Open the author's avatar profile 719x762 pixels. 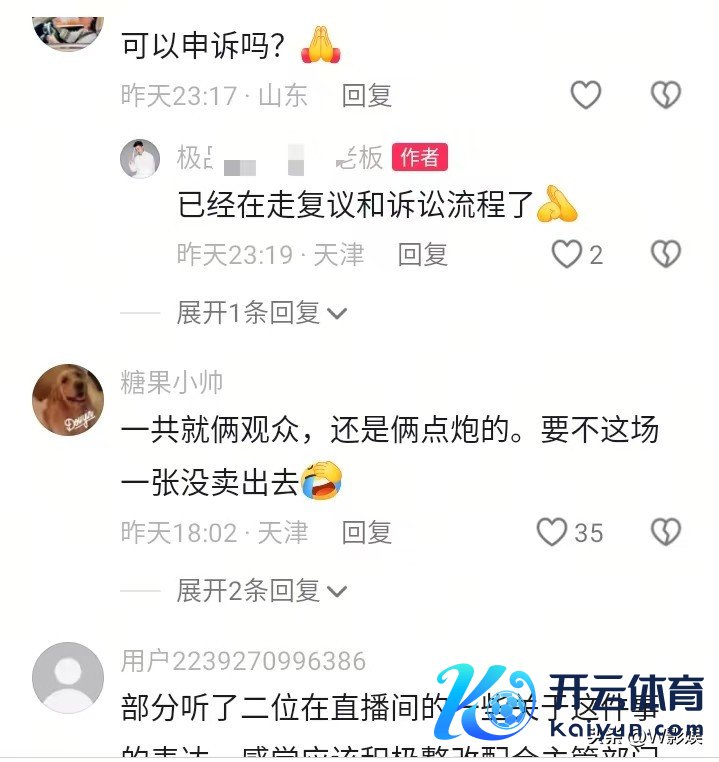[140, 158]
